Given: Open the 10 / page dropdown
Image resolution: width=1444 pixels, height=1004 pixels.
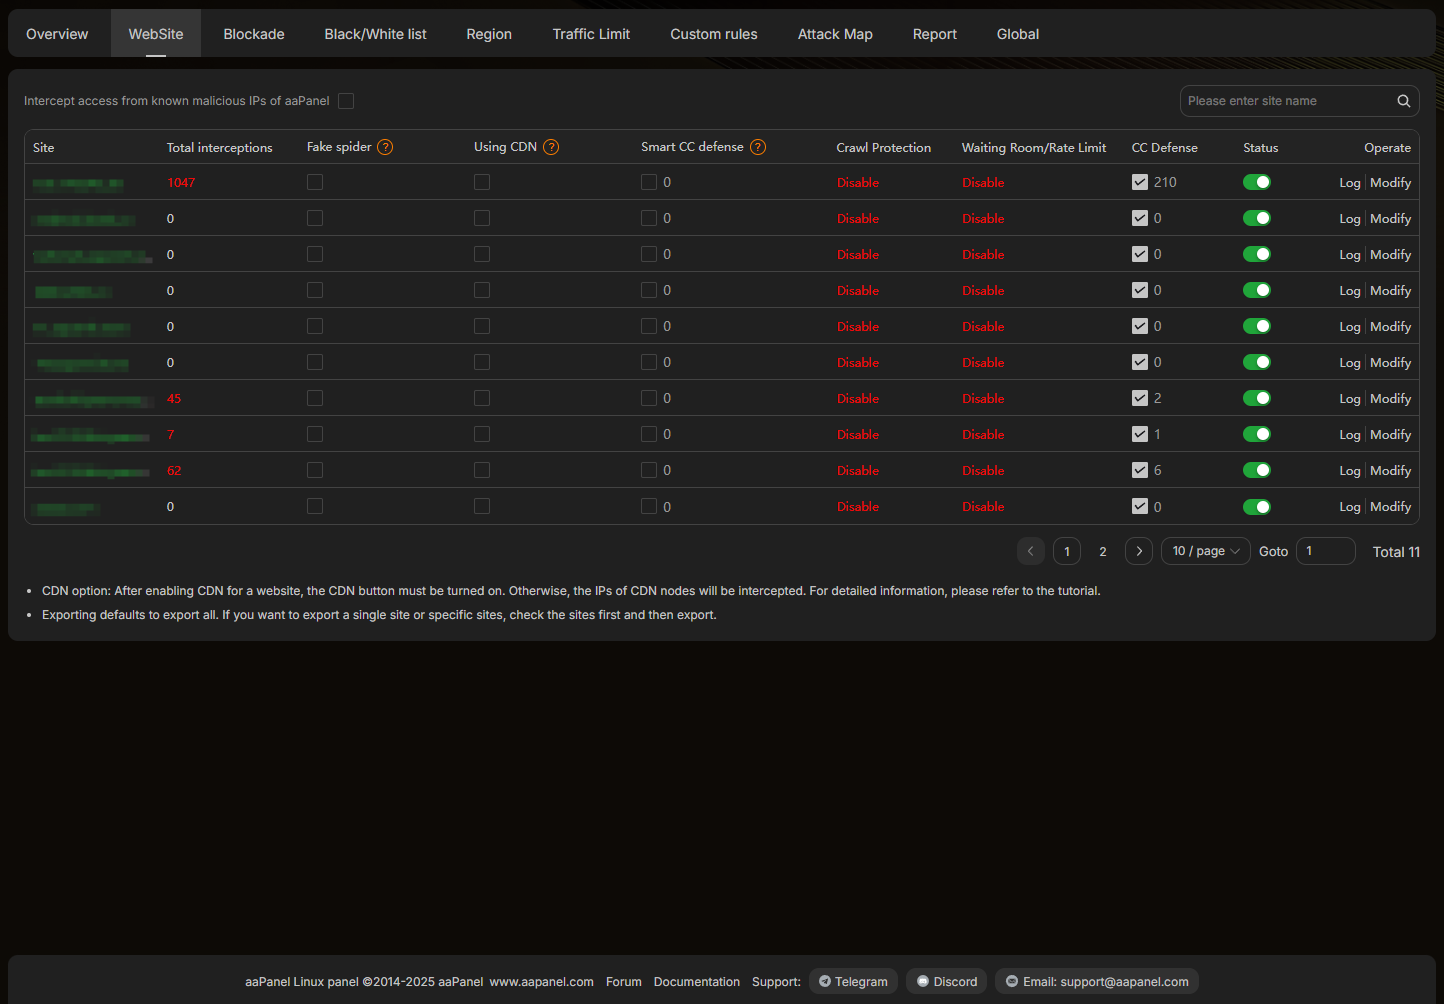Looking at the screenshot, I should (1205, 551).
